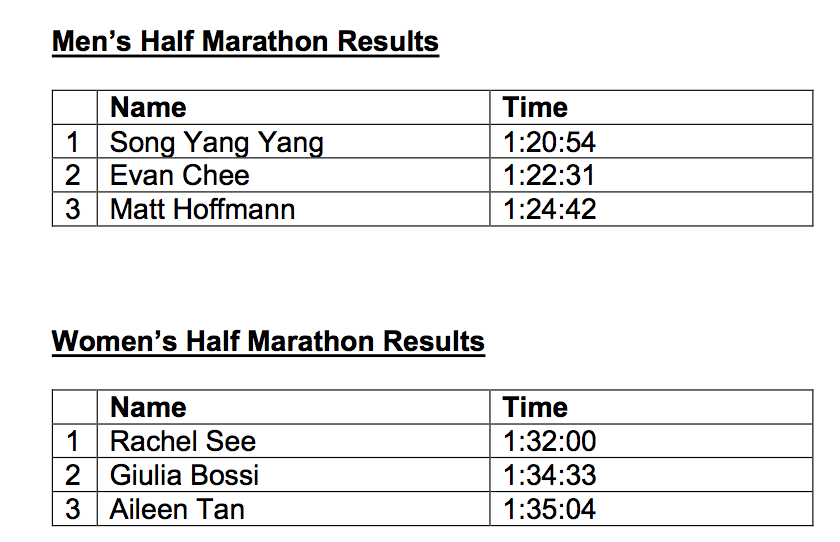Click the Name header in women's table
Image resolution: width=840 pixels, height=542 pixels.
[x=148, y=407]
